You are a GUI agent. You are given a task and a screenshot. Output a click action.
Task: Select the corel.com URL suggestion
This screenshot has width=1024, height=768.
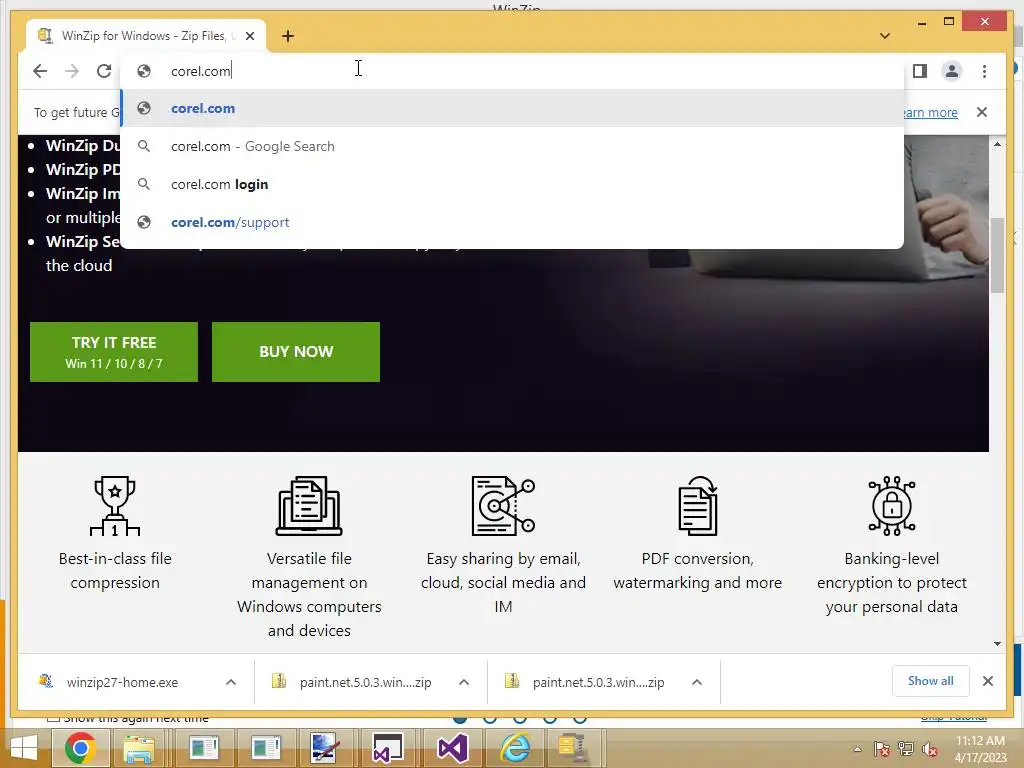tap(513, 108)
